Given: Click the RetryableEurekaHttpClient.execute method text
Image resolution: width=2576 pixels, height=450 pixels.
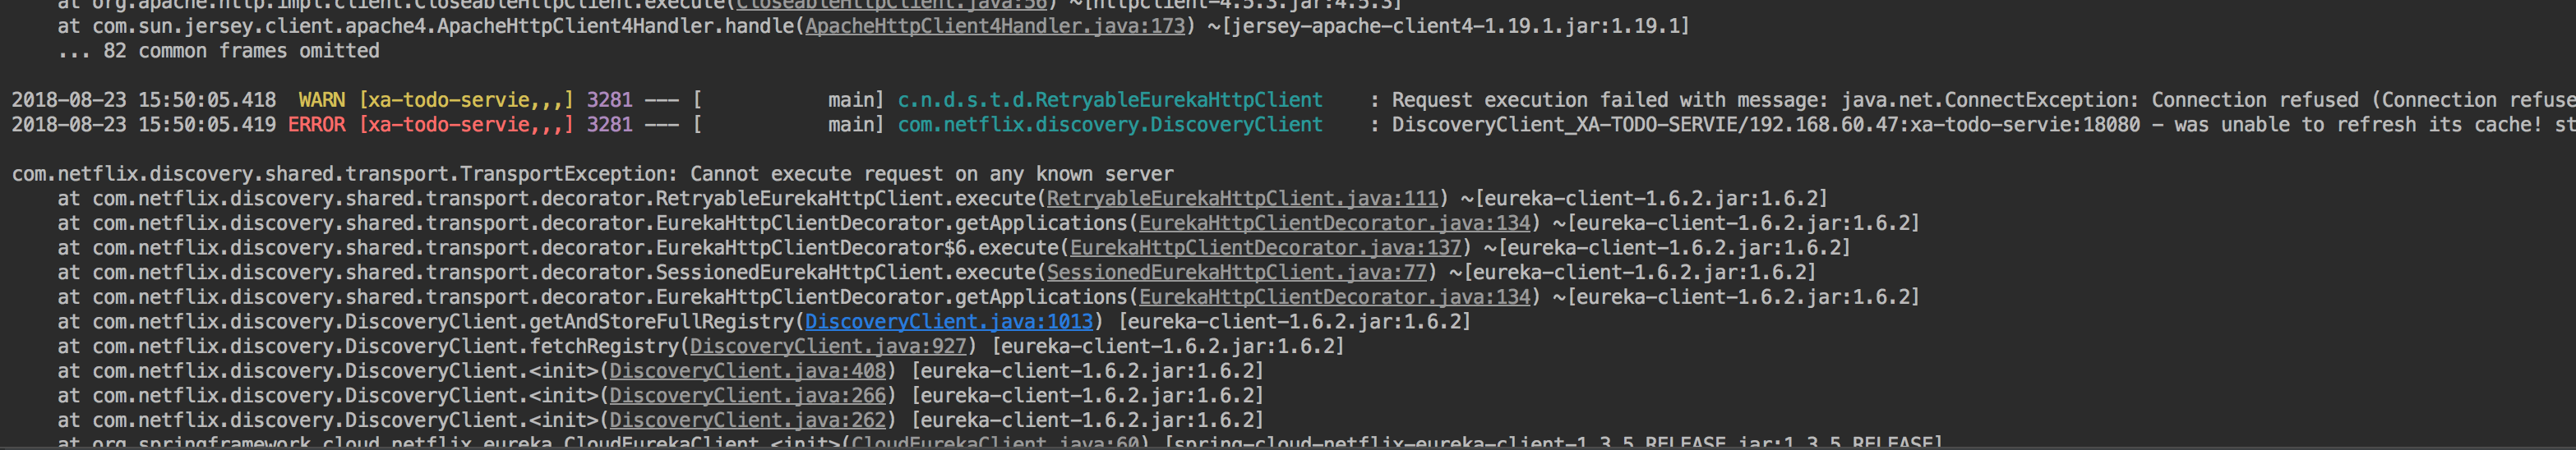Looking at the screenshot, I should (x=845, y=198).
